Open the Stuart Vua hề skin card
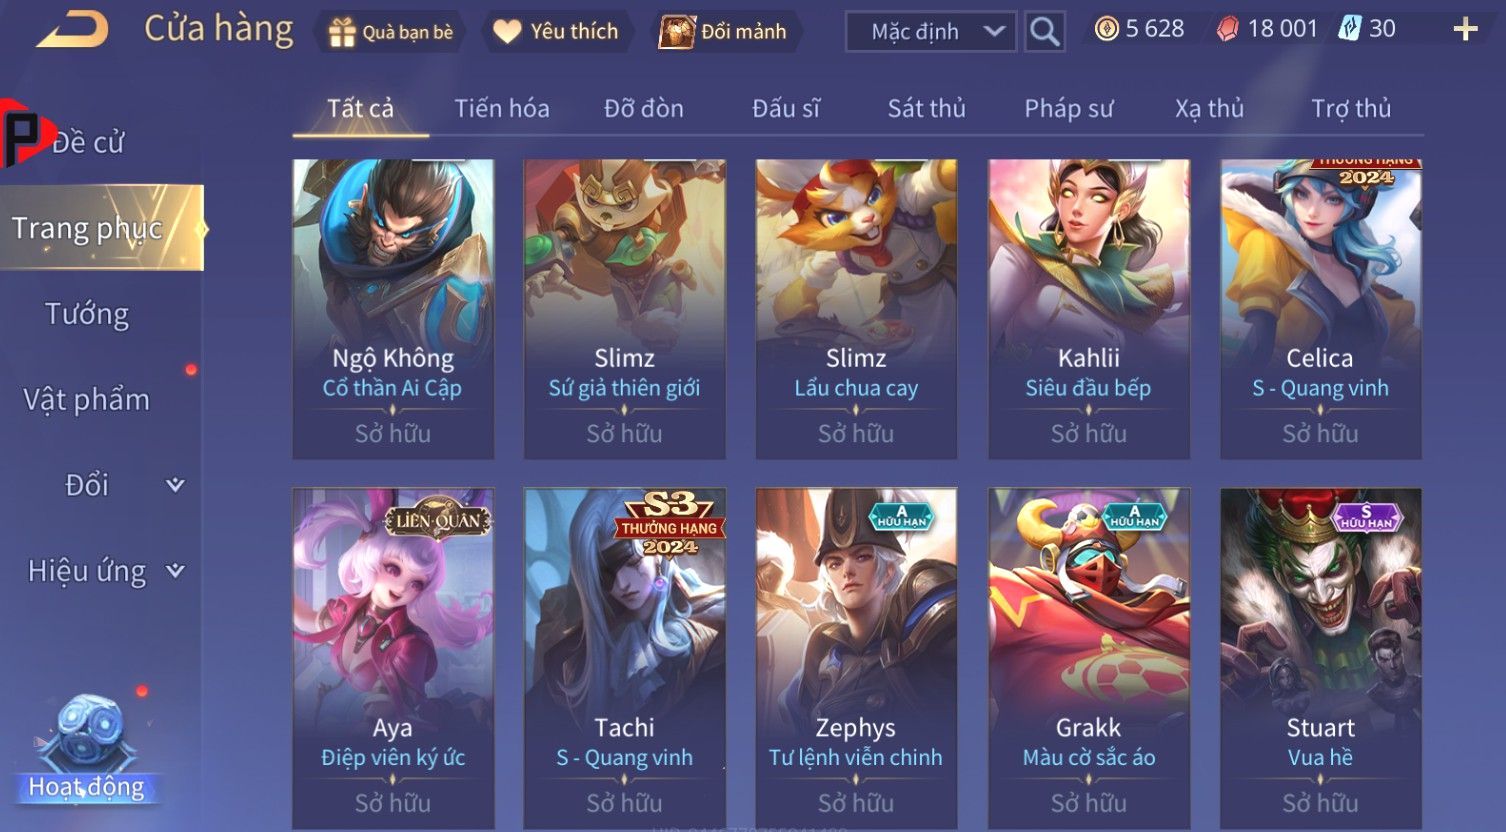 point(1320,657)
